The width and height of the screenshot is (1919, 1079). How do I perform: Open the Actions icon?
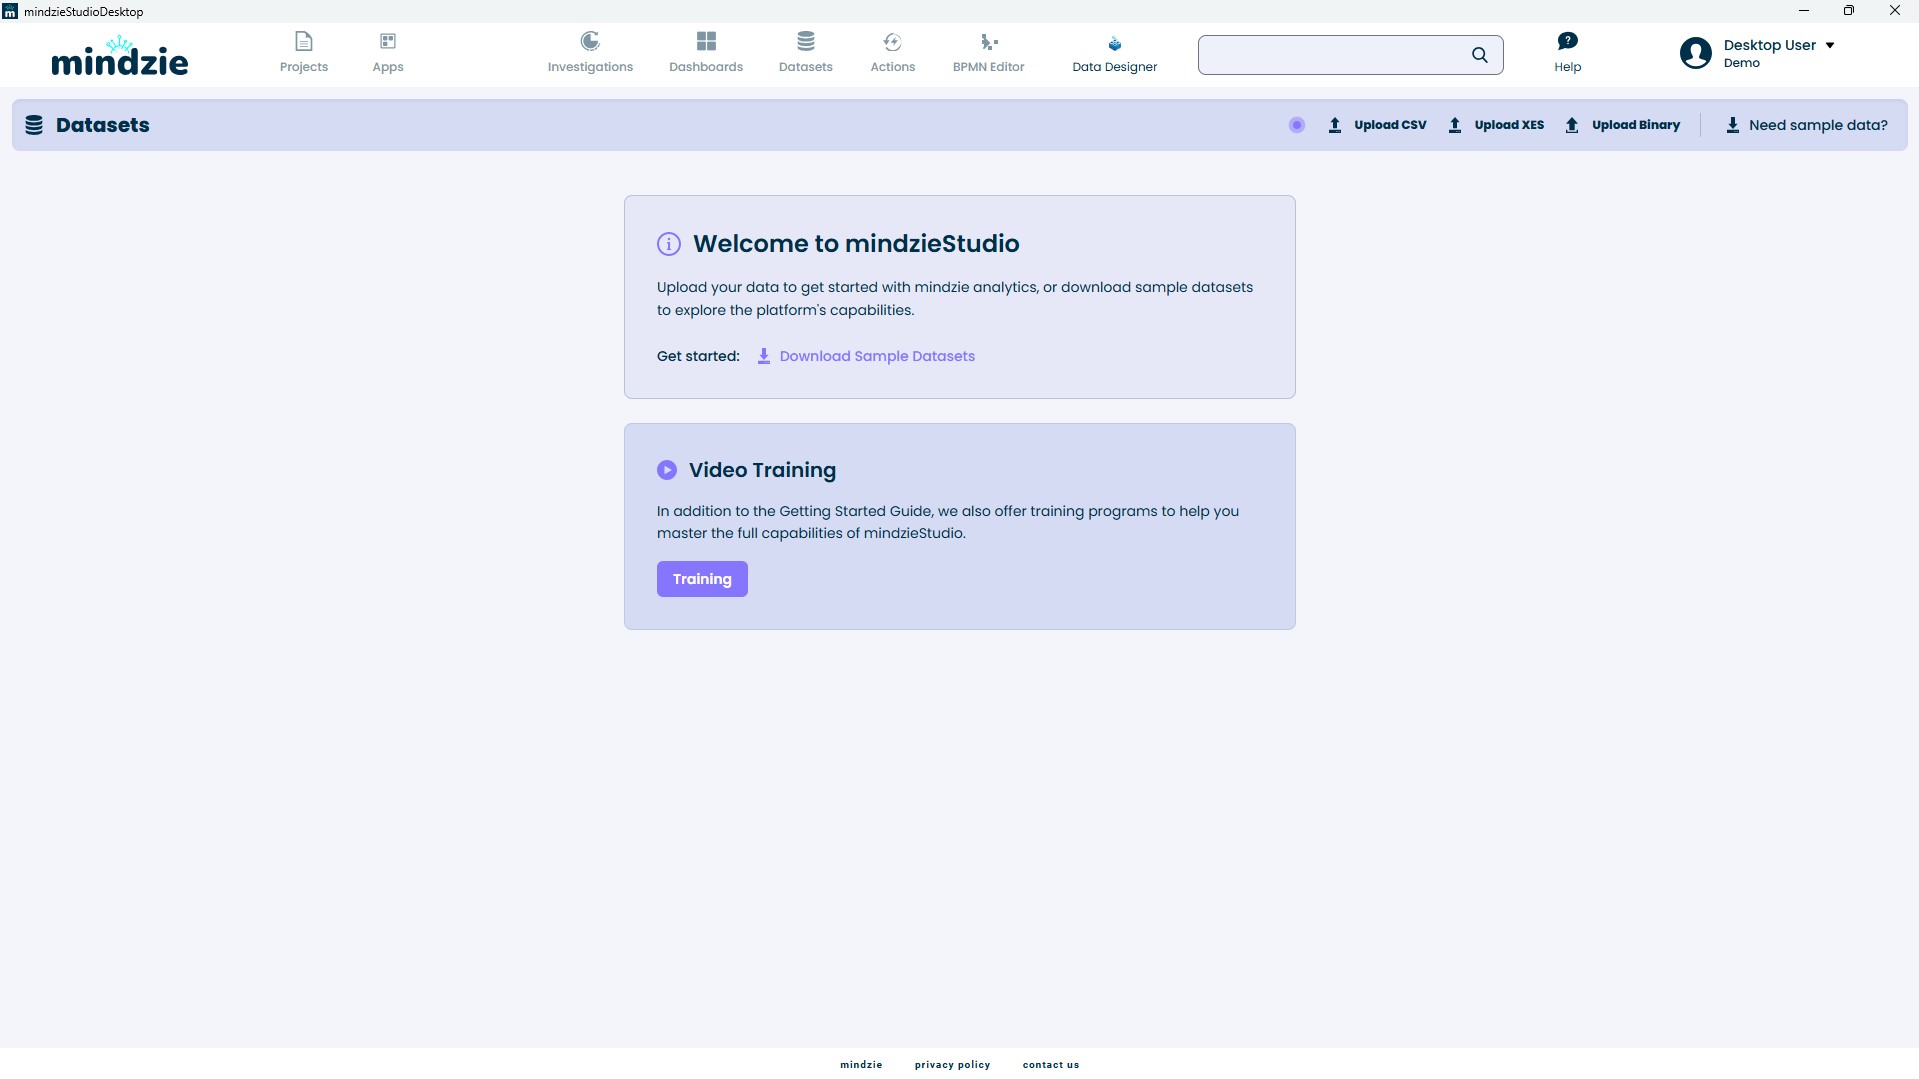(x=893, y=41)
